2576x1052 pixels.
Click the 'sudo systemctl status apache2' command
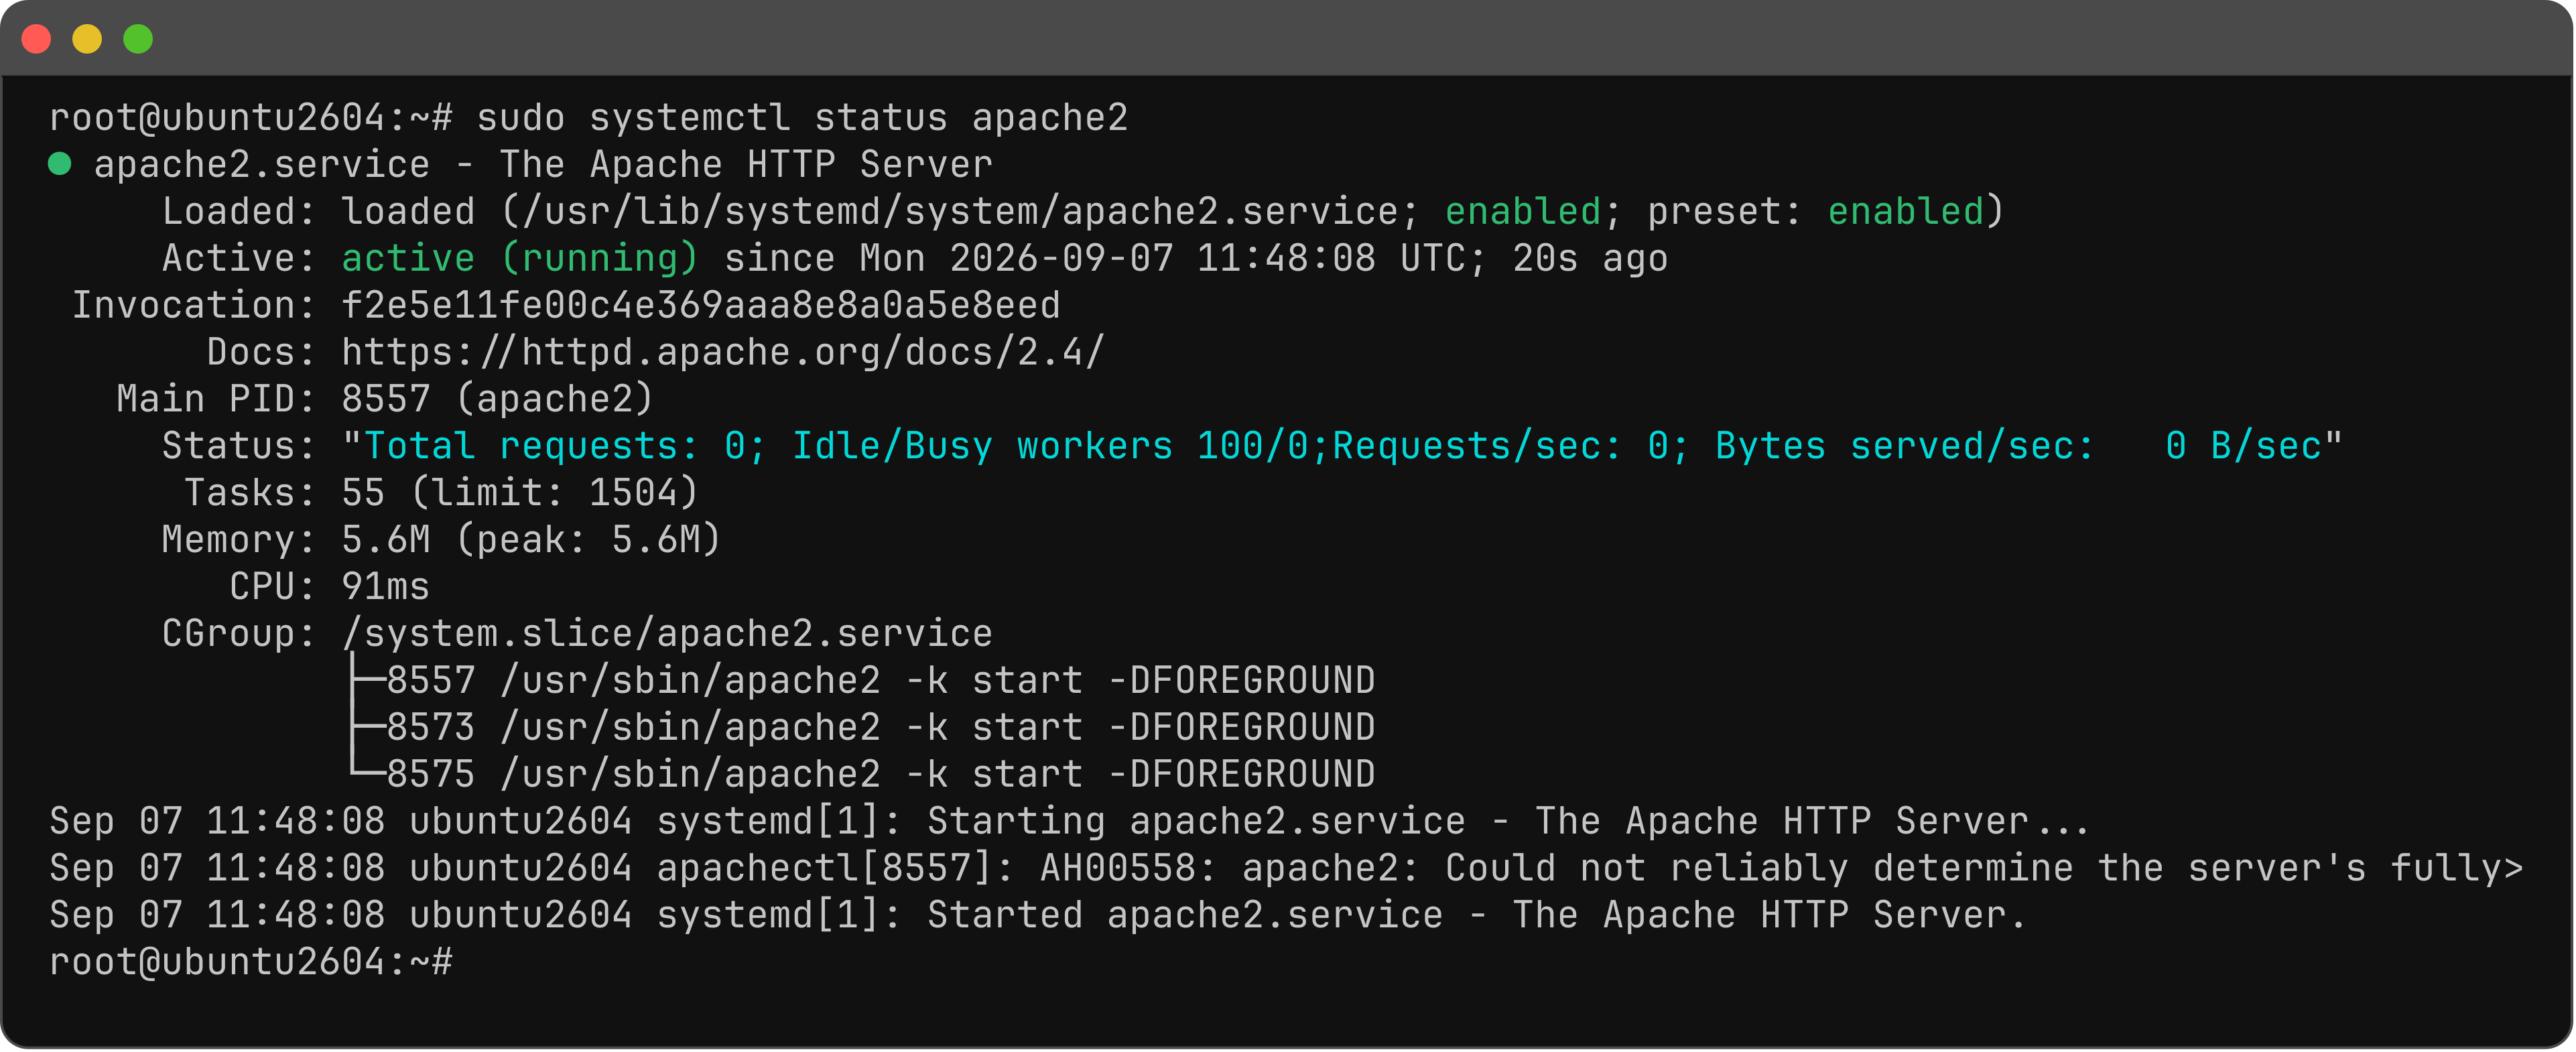802,118
